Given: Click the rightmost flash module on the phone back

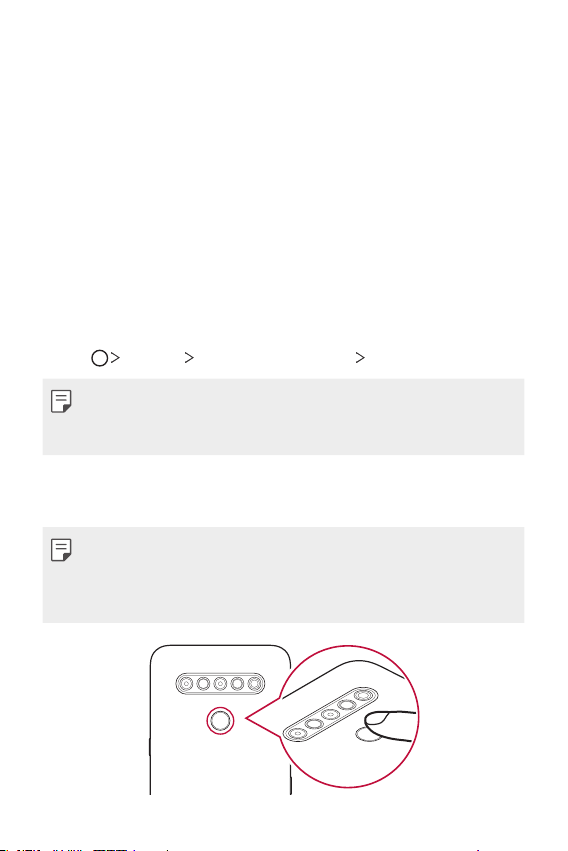Looking at the screenshot, I should 254,684.
